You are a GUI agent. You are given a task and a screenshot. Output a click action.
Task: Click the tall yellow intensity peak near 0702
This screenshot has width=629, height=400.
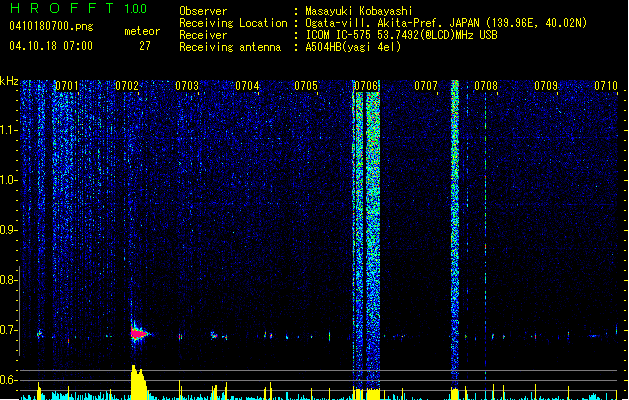tap(138, 382)
